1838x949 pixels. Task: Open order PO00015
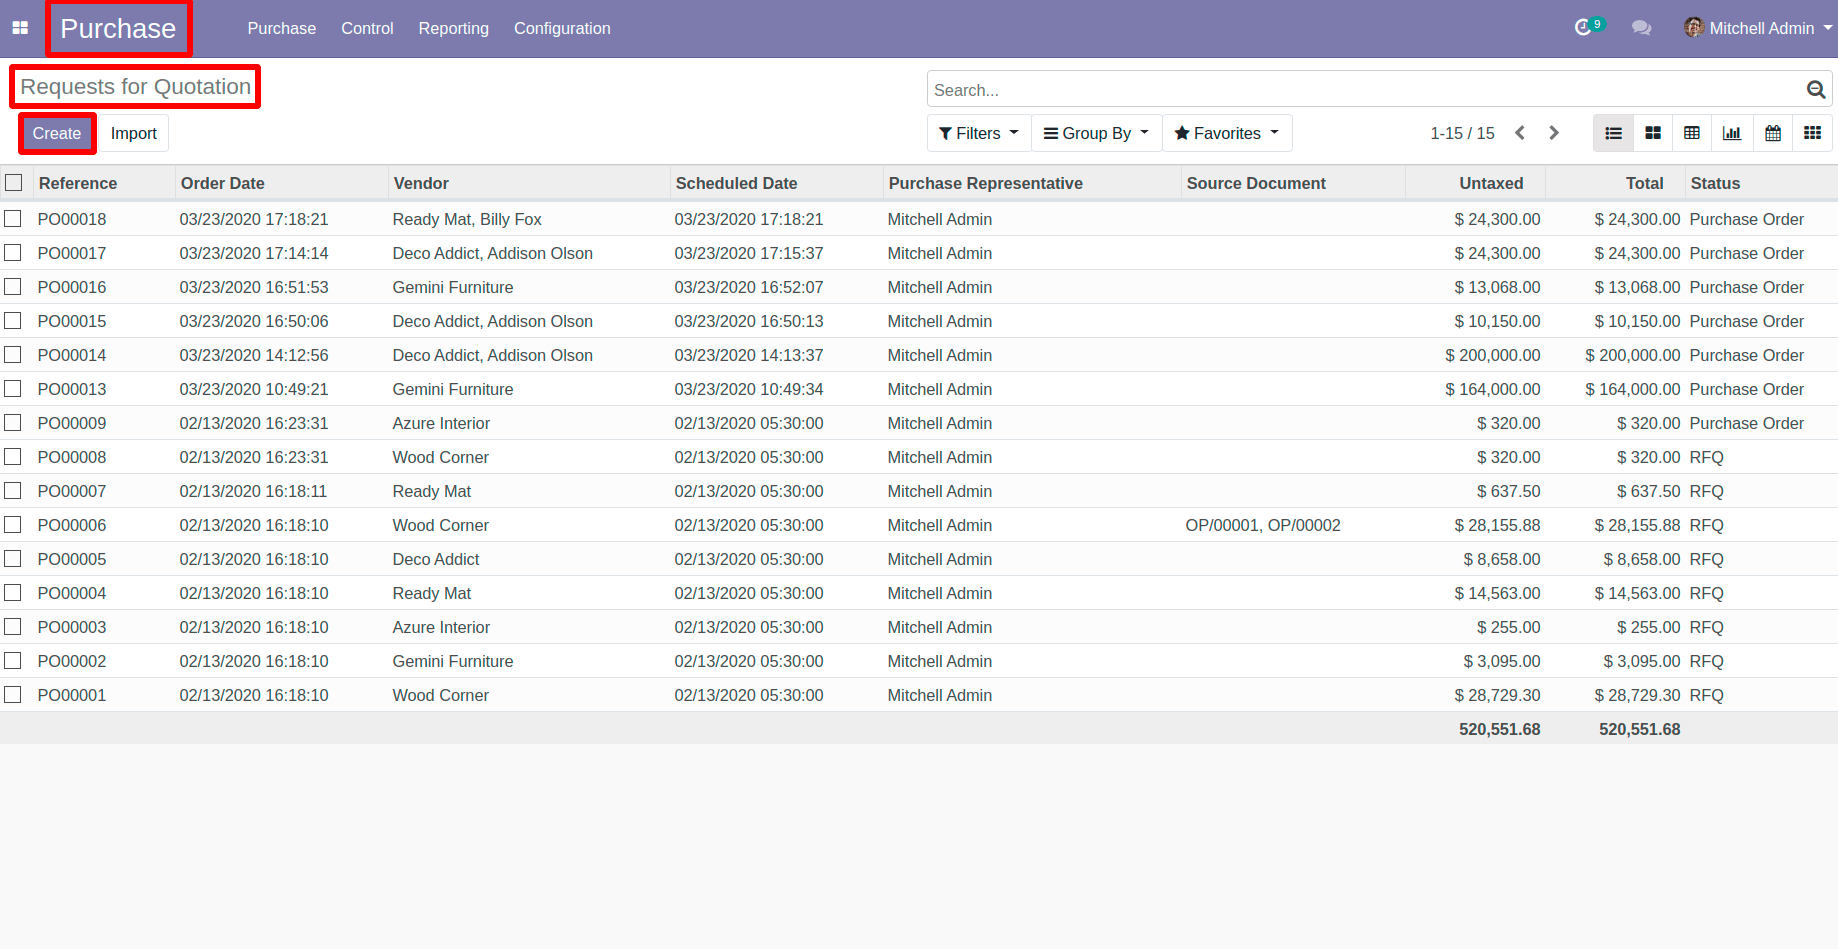point(72,321)
